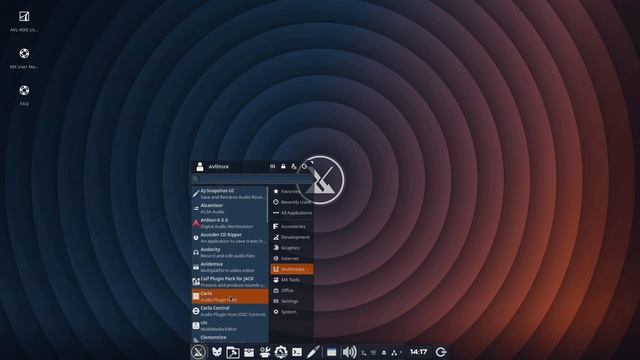The height and width of the screenshot is (360, 640).
Task: Select the Accessories category
Action: click(292, 226)
